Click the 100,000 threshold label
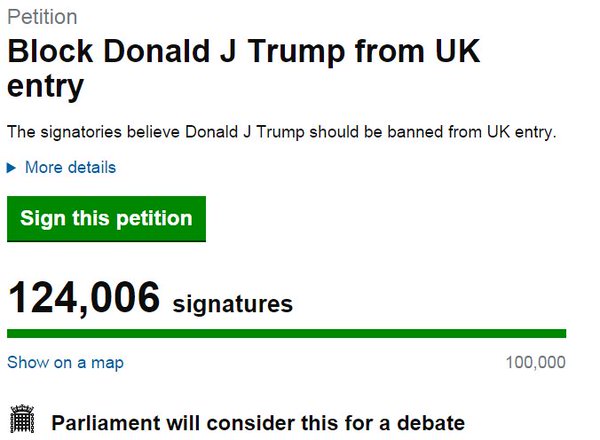This screenshot has height=440, width=600. click(536, 362)
